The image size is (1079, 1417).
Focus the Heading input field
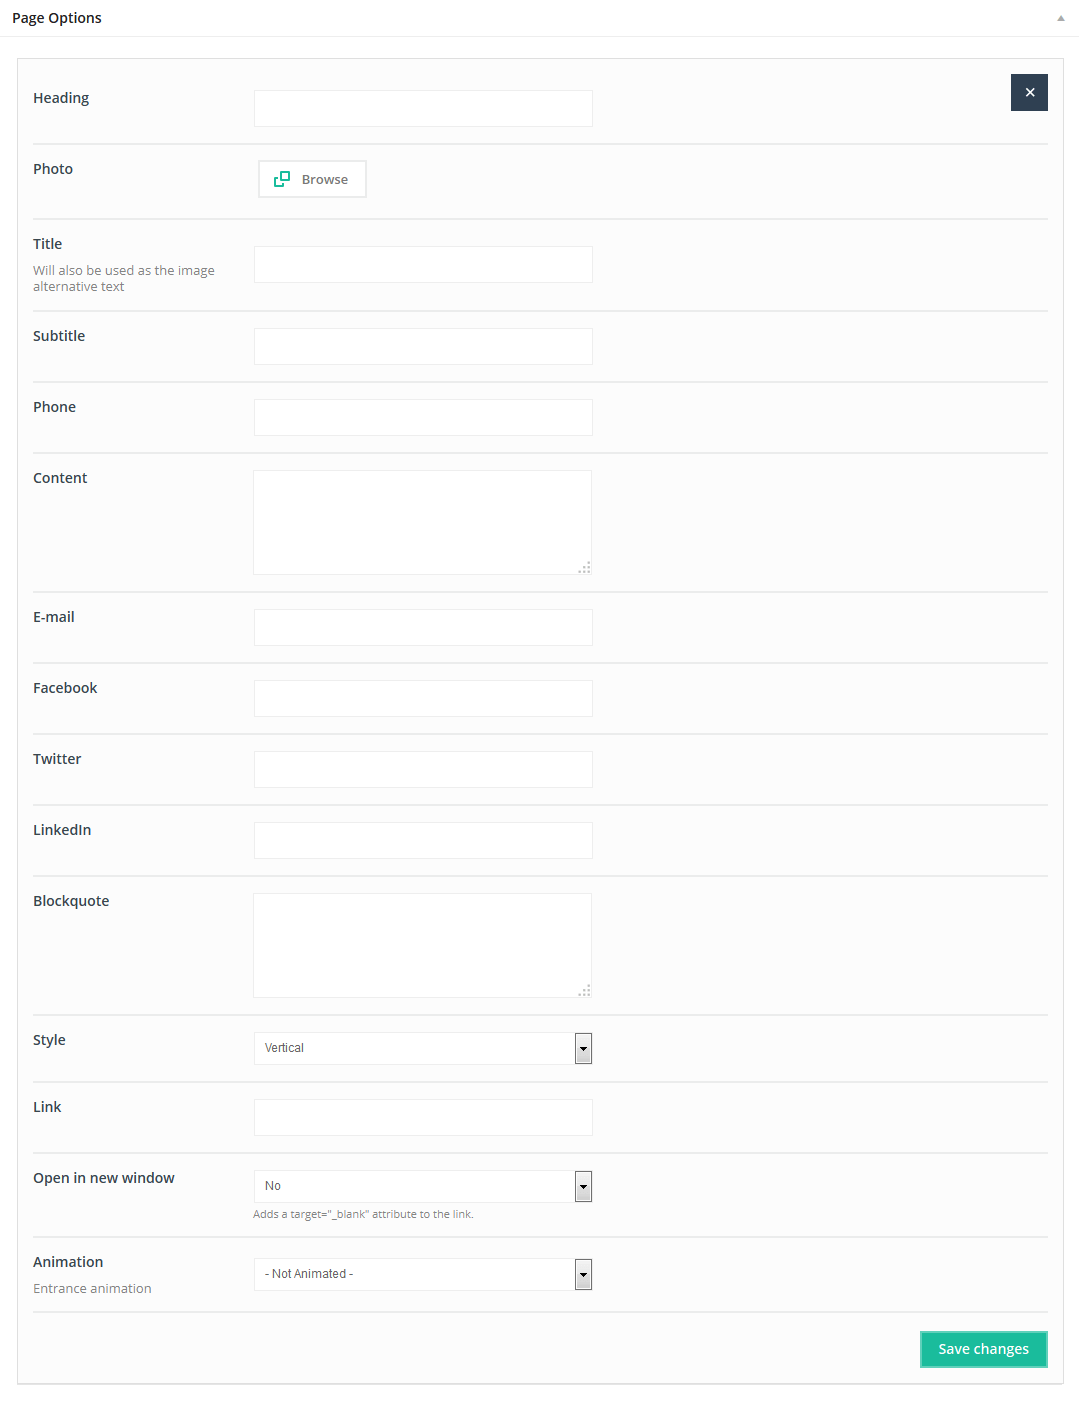coord(423,108)
